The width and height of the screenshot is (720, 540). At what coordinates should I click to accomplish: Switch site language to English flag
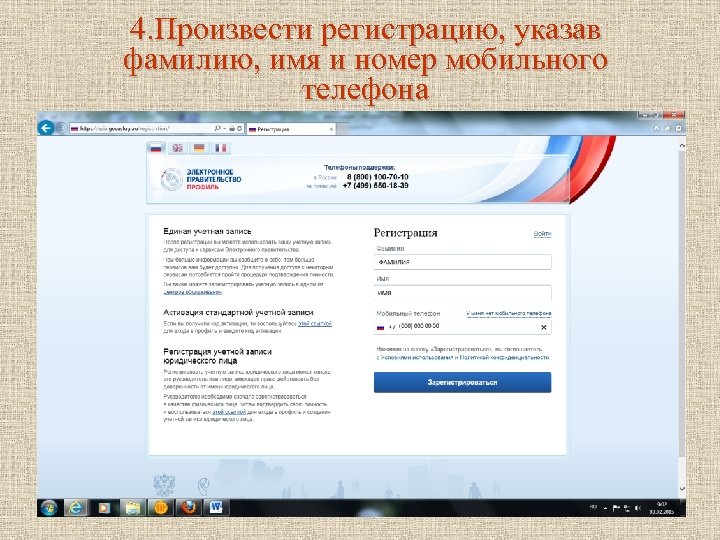click(178, 148)
